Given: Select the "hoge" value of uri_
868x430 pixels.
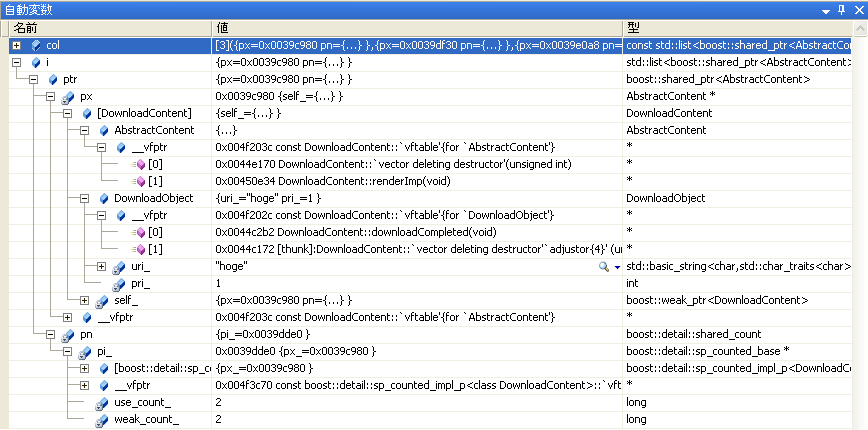Looking at the screenshot, I should point(231,267).
